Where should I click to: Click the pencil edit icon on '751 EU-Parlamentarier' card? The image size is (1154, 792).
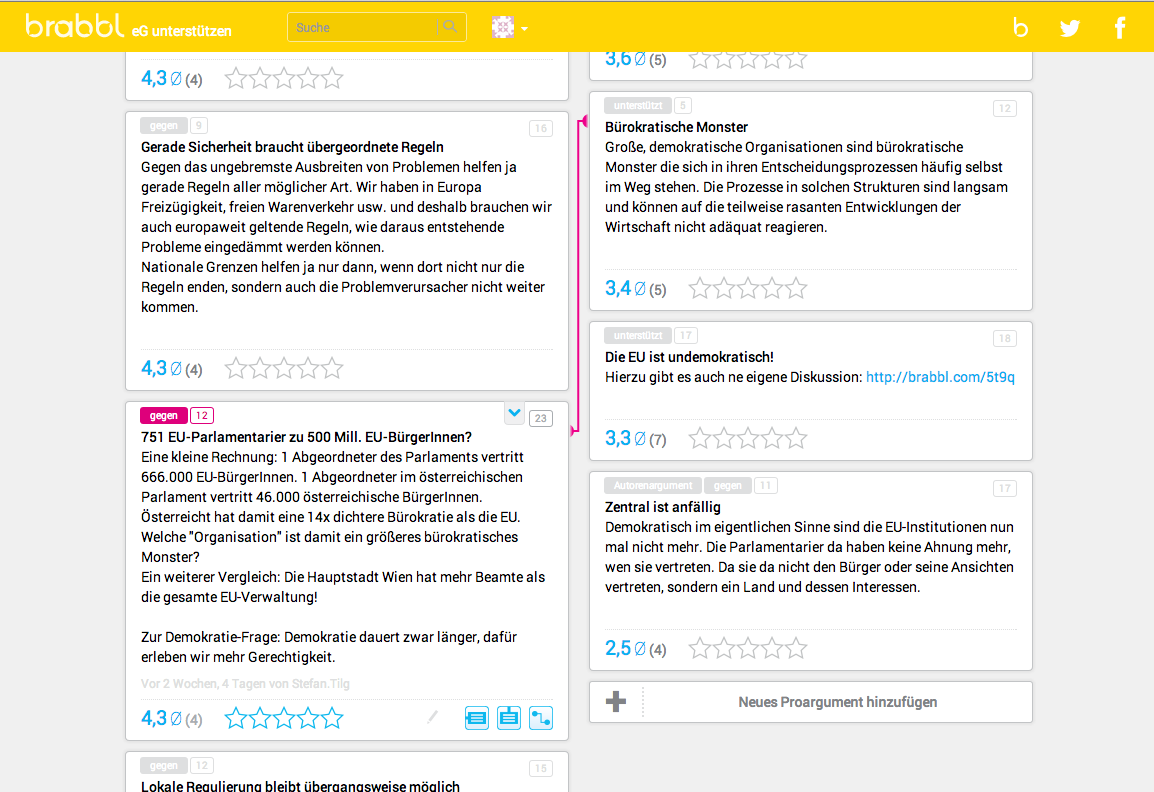pyautogui.click(x=432, y=717)
